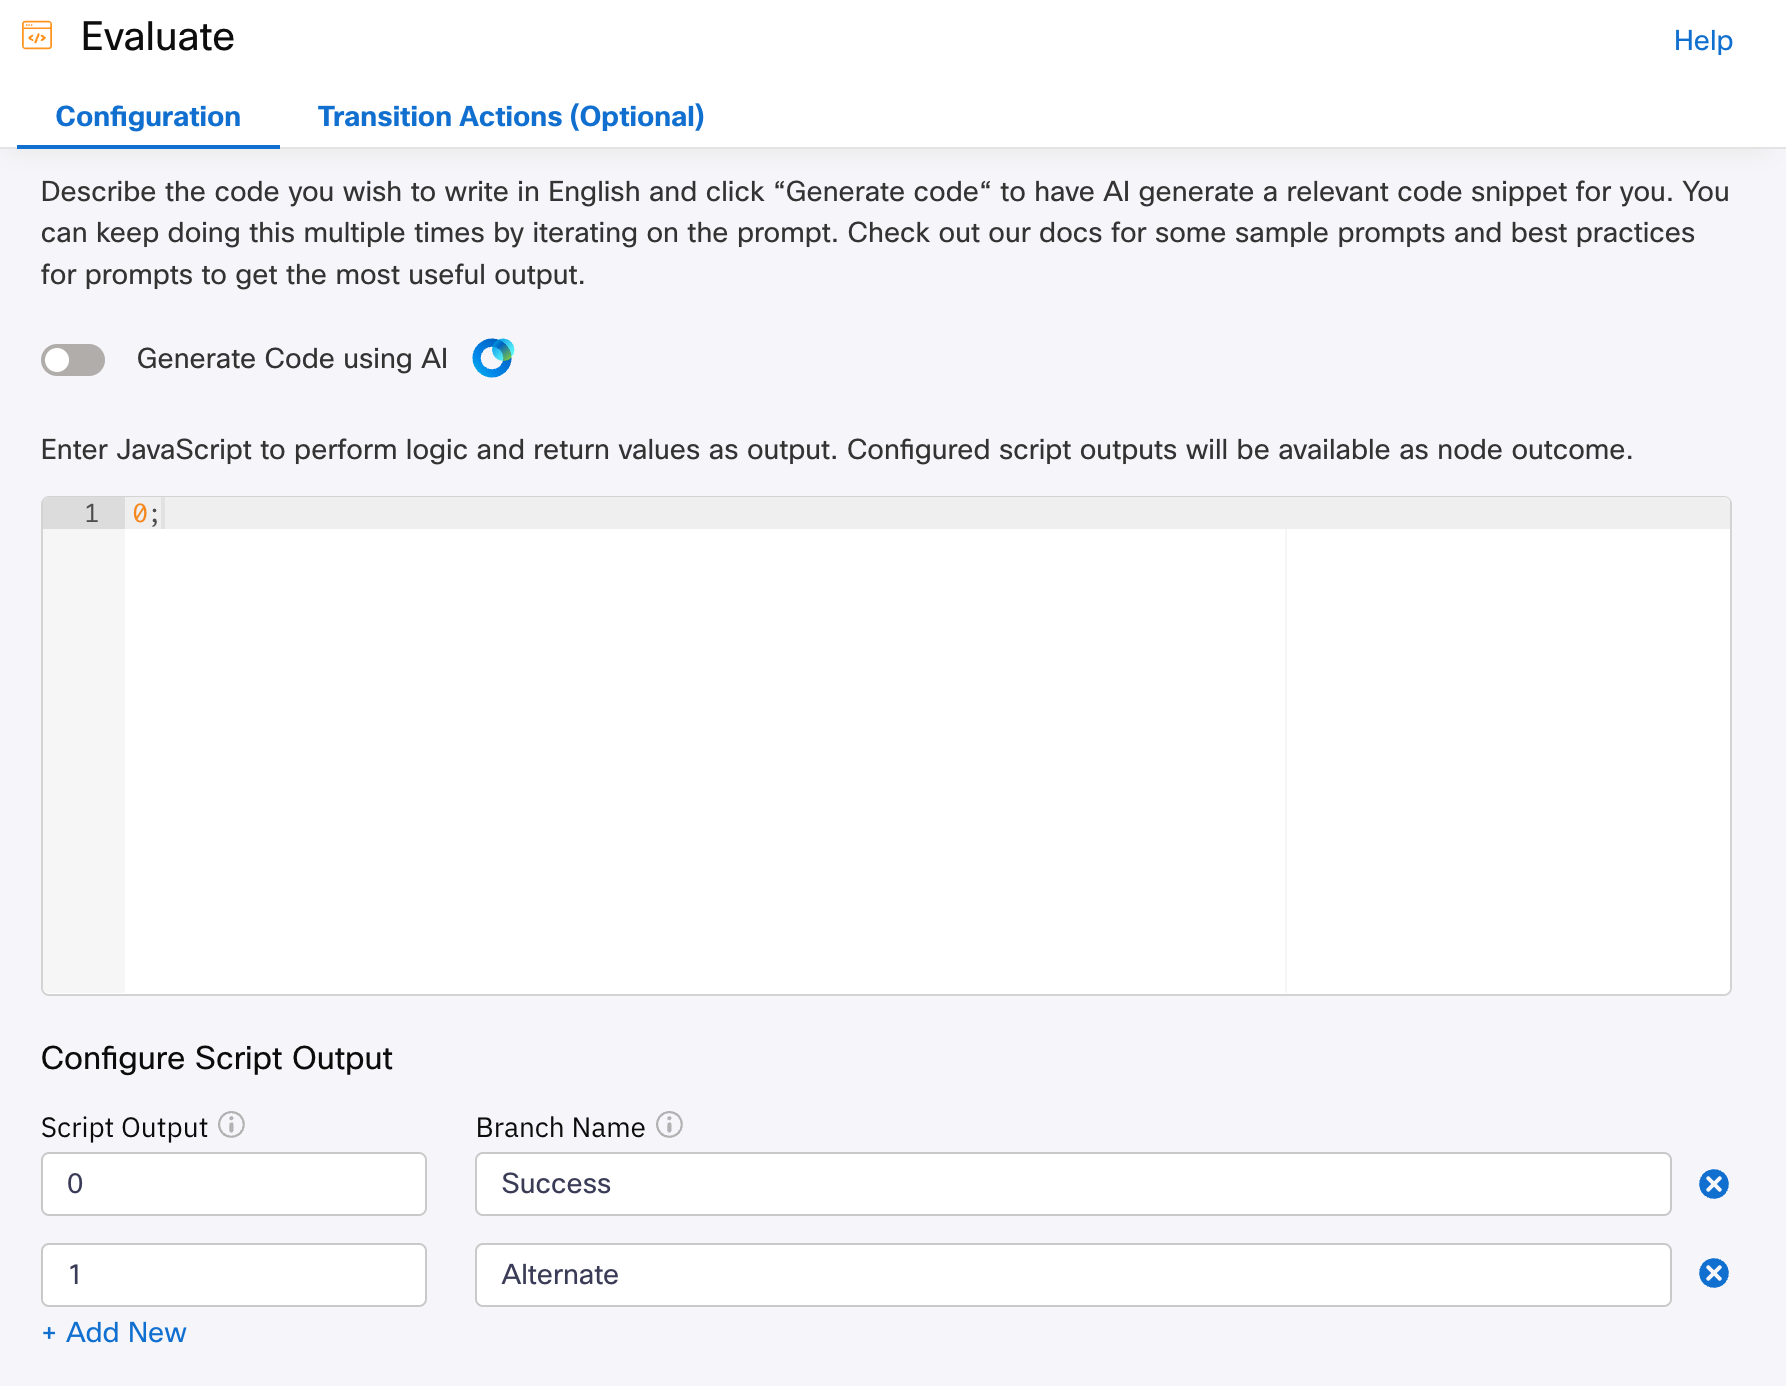
Task: Click the Evaluate panel title
Action: coord(158,37)
